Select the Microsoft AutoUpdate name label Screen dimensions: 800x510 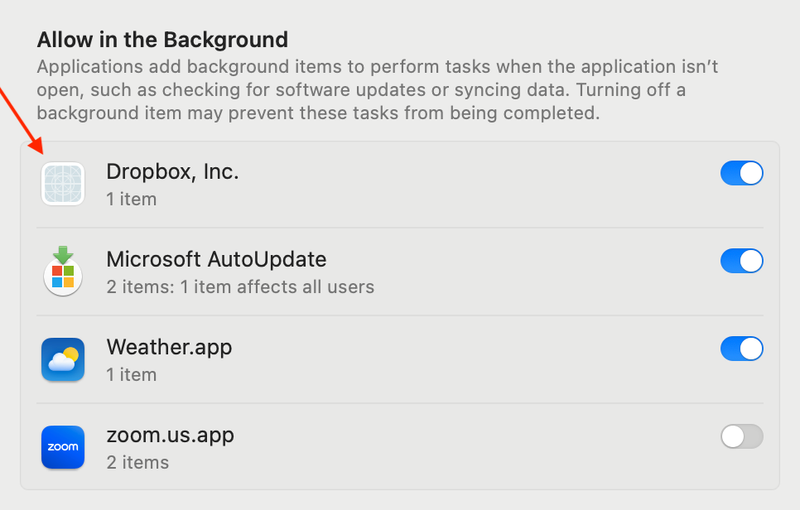click(x=216, y=260)
